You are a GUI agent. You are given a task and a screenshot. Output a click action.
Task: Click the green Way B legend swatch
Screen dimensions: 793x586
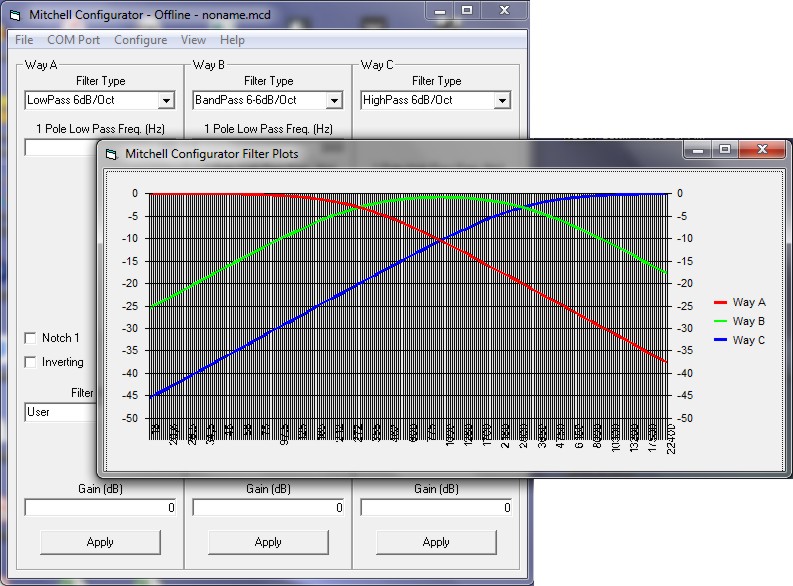click(720, 321)
